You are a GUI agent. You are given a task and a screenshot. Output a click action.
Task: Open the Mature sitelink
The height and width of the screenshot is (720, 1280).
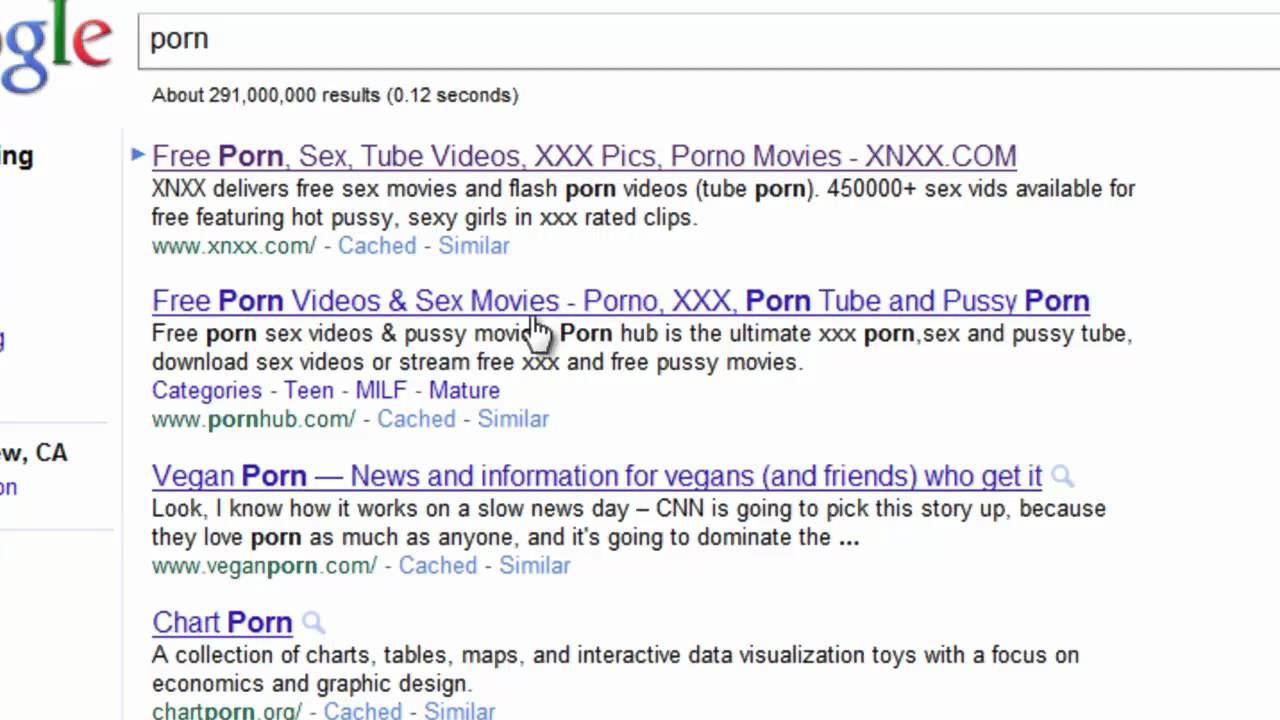(464, 391)
